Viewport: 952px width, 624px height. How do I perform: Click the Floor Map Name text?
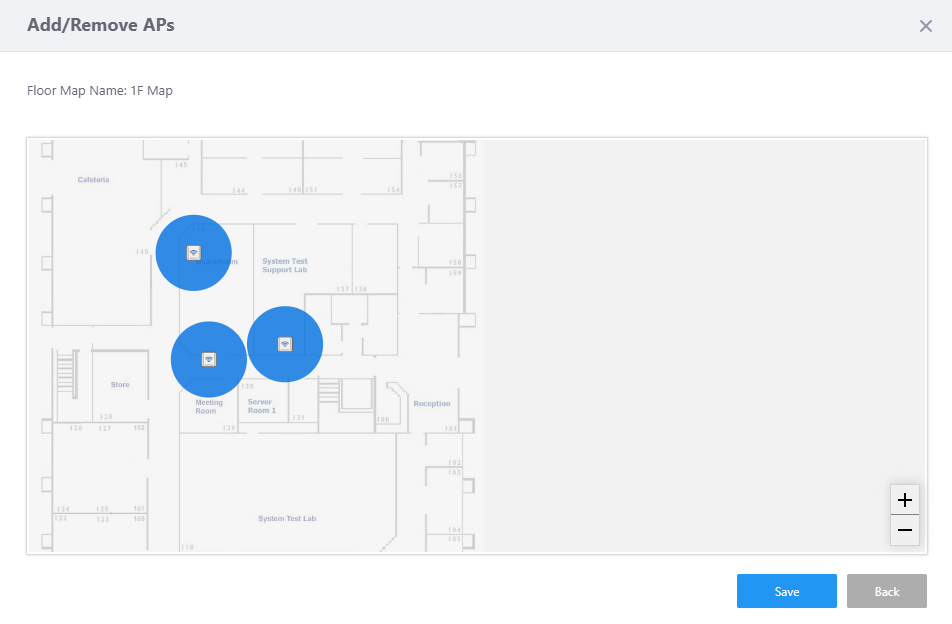click(100, 91)
